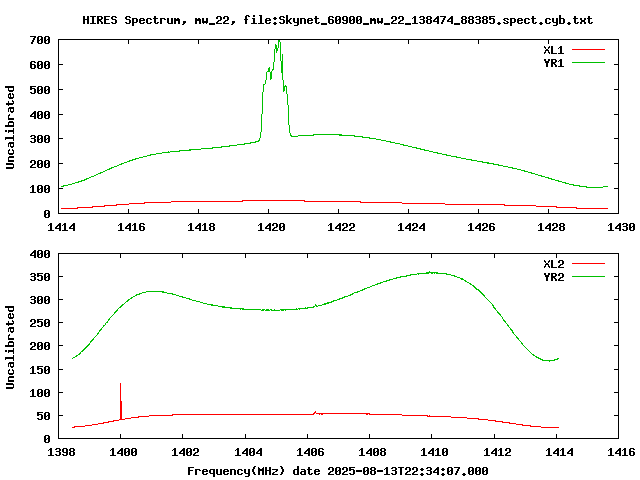The height and width of the screenshot is (480, 640).
Task: Click the green YR2 legend line sample
Action: (588, 277)
